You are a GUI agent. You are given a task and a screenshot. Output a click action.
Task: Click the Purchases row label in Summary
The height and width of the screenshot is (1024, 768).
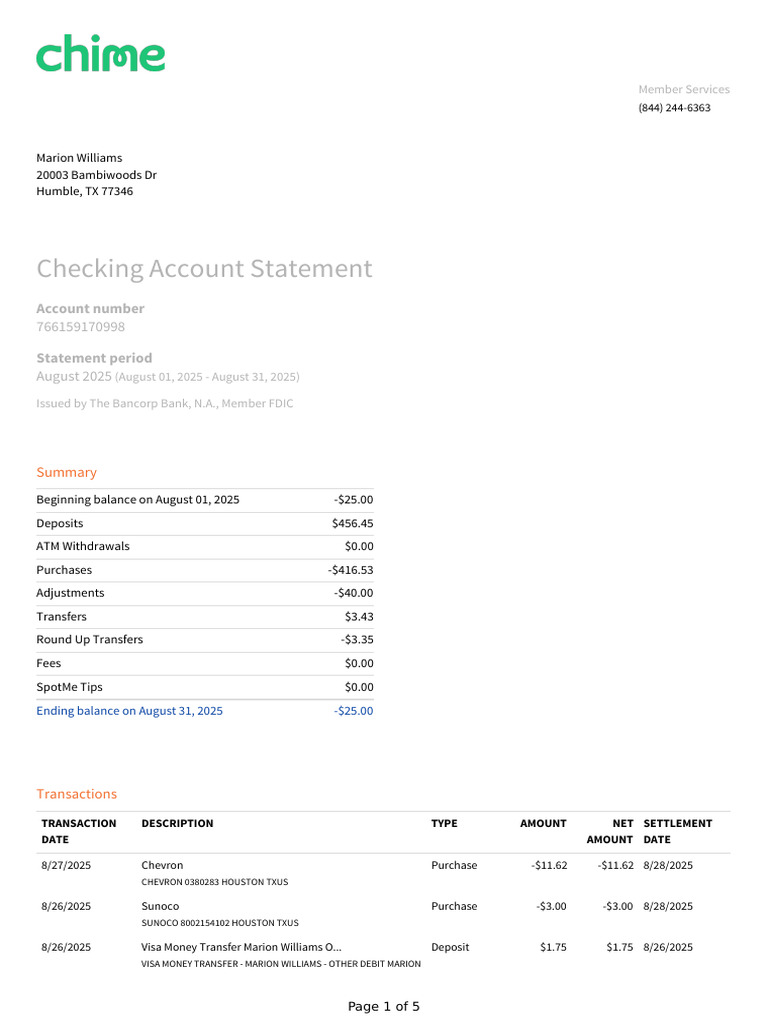64,570
